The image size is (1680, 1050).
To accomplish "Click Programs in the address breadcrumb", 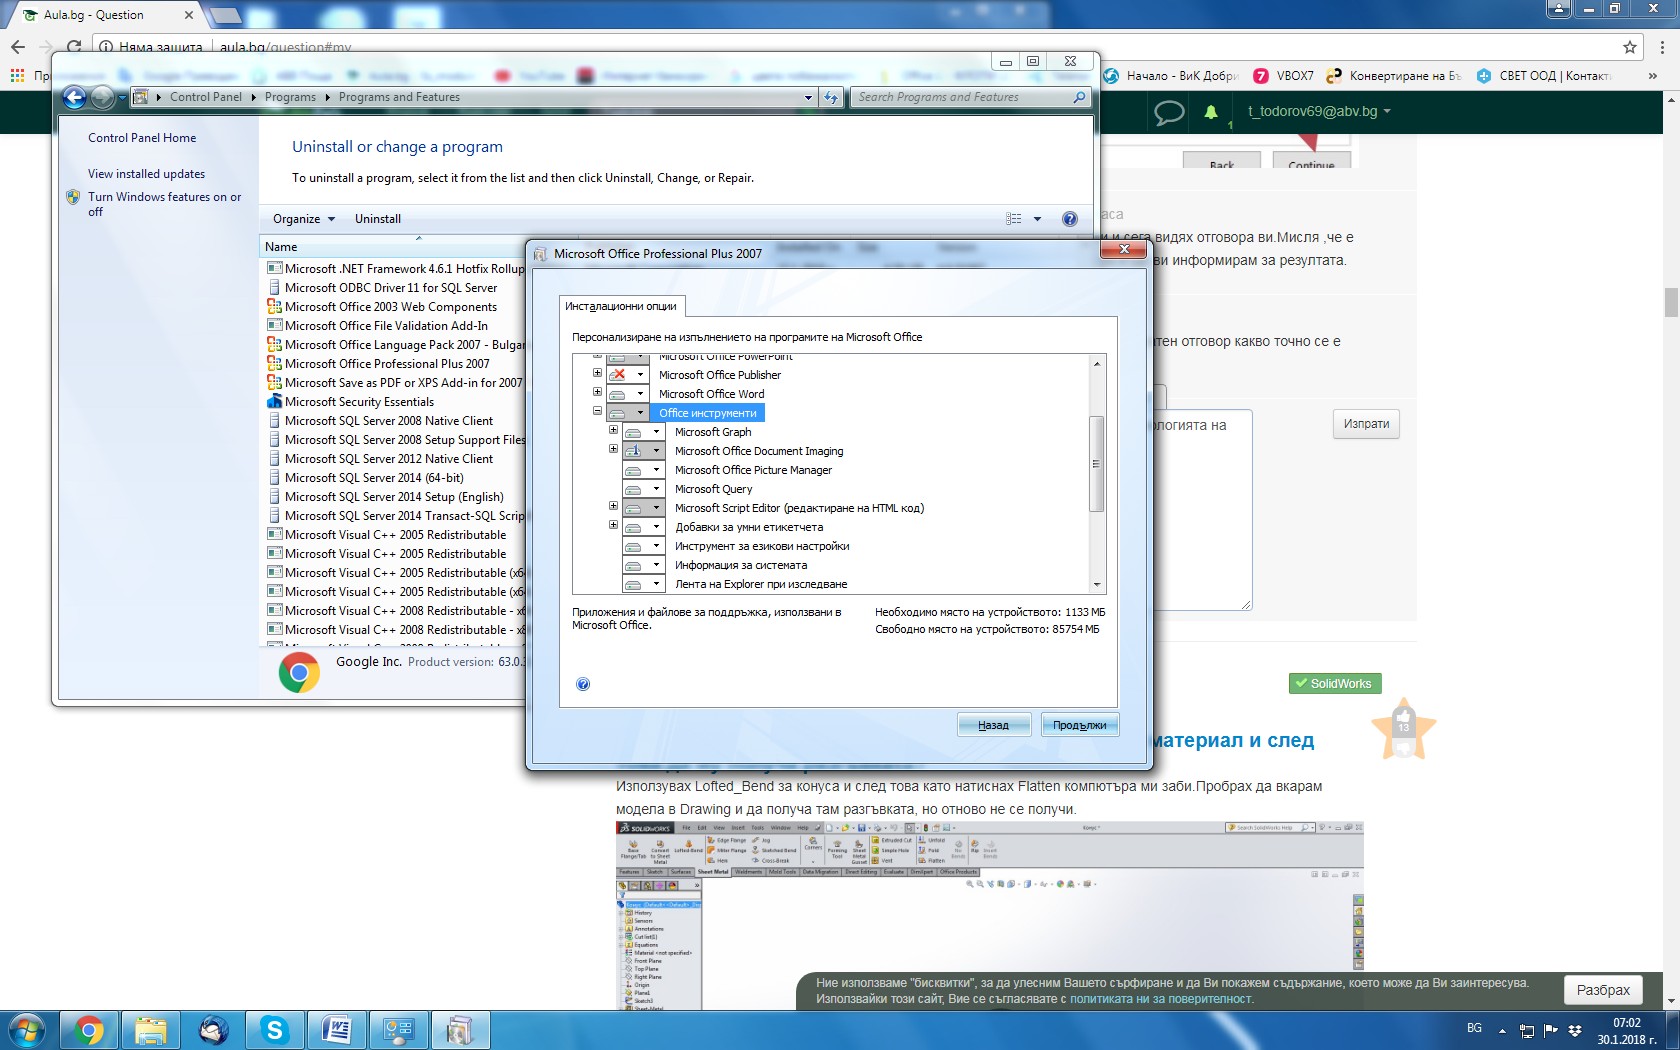I will pyautogui.click(x=290, y=97).
